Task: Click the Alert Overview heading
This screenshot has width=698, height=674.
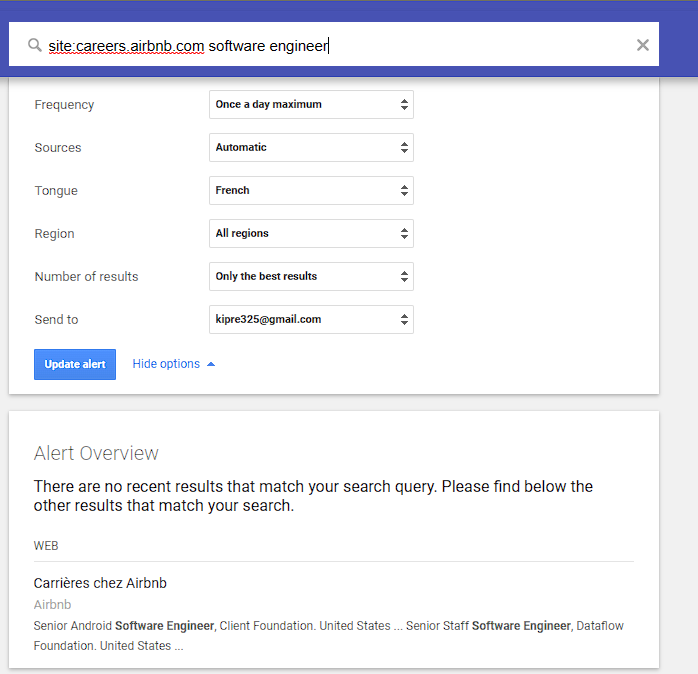Action: click(96, 453)
